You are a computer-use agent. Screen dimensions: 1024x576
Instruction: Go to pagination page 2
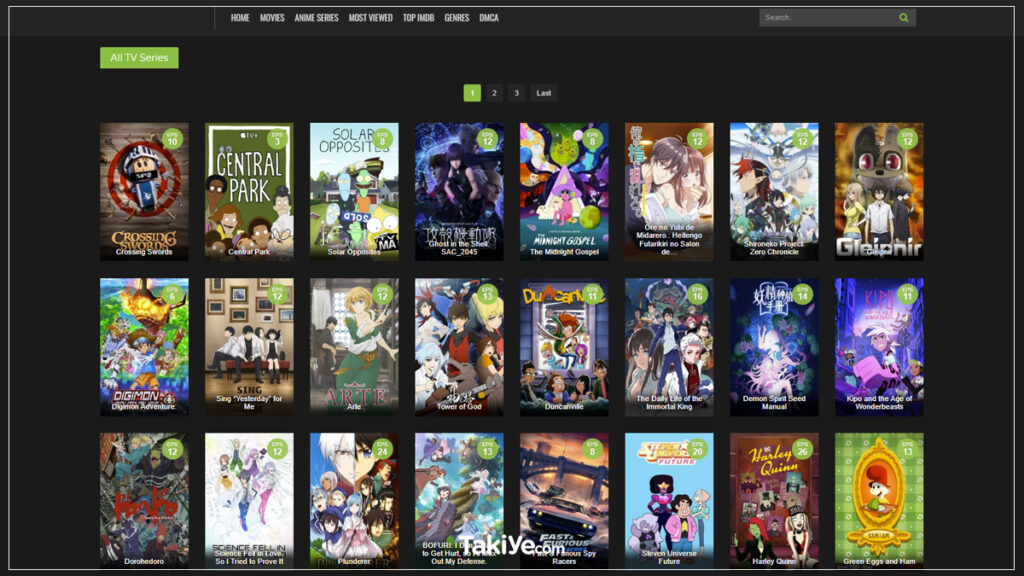pyautogui.click(x=494, y=93)
